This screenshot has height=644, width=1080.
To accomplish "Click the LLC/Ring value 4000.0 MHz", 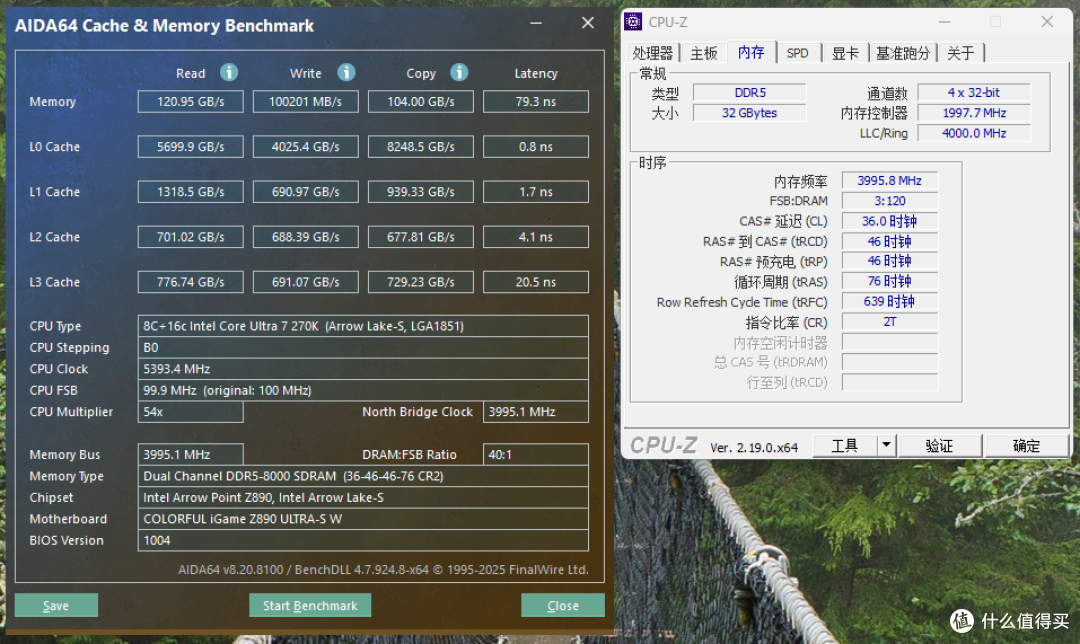I will pyautogui.click(x=974, y=133).
